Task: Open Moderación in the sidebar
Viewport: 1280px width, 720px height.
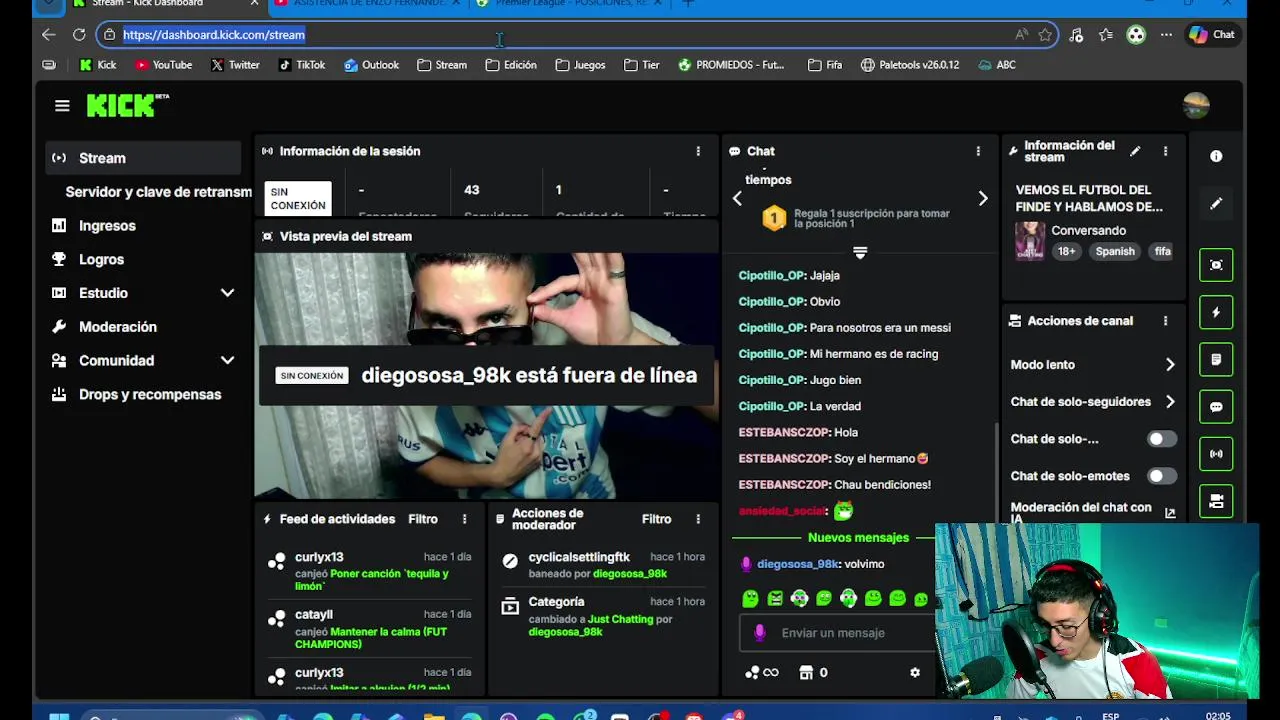Action: [x=144, y=327]
